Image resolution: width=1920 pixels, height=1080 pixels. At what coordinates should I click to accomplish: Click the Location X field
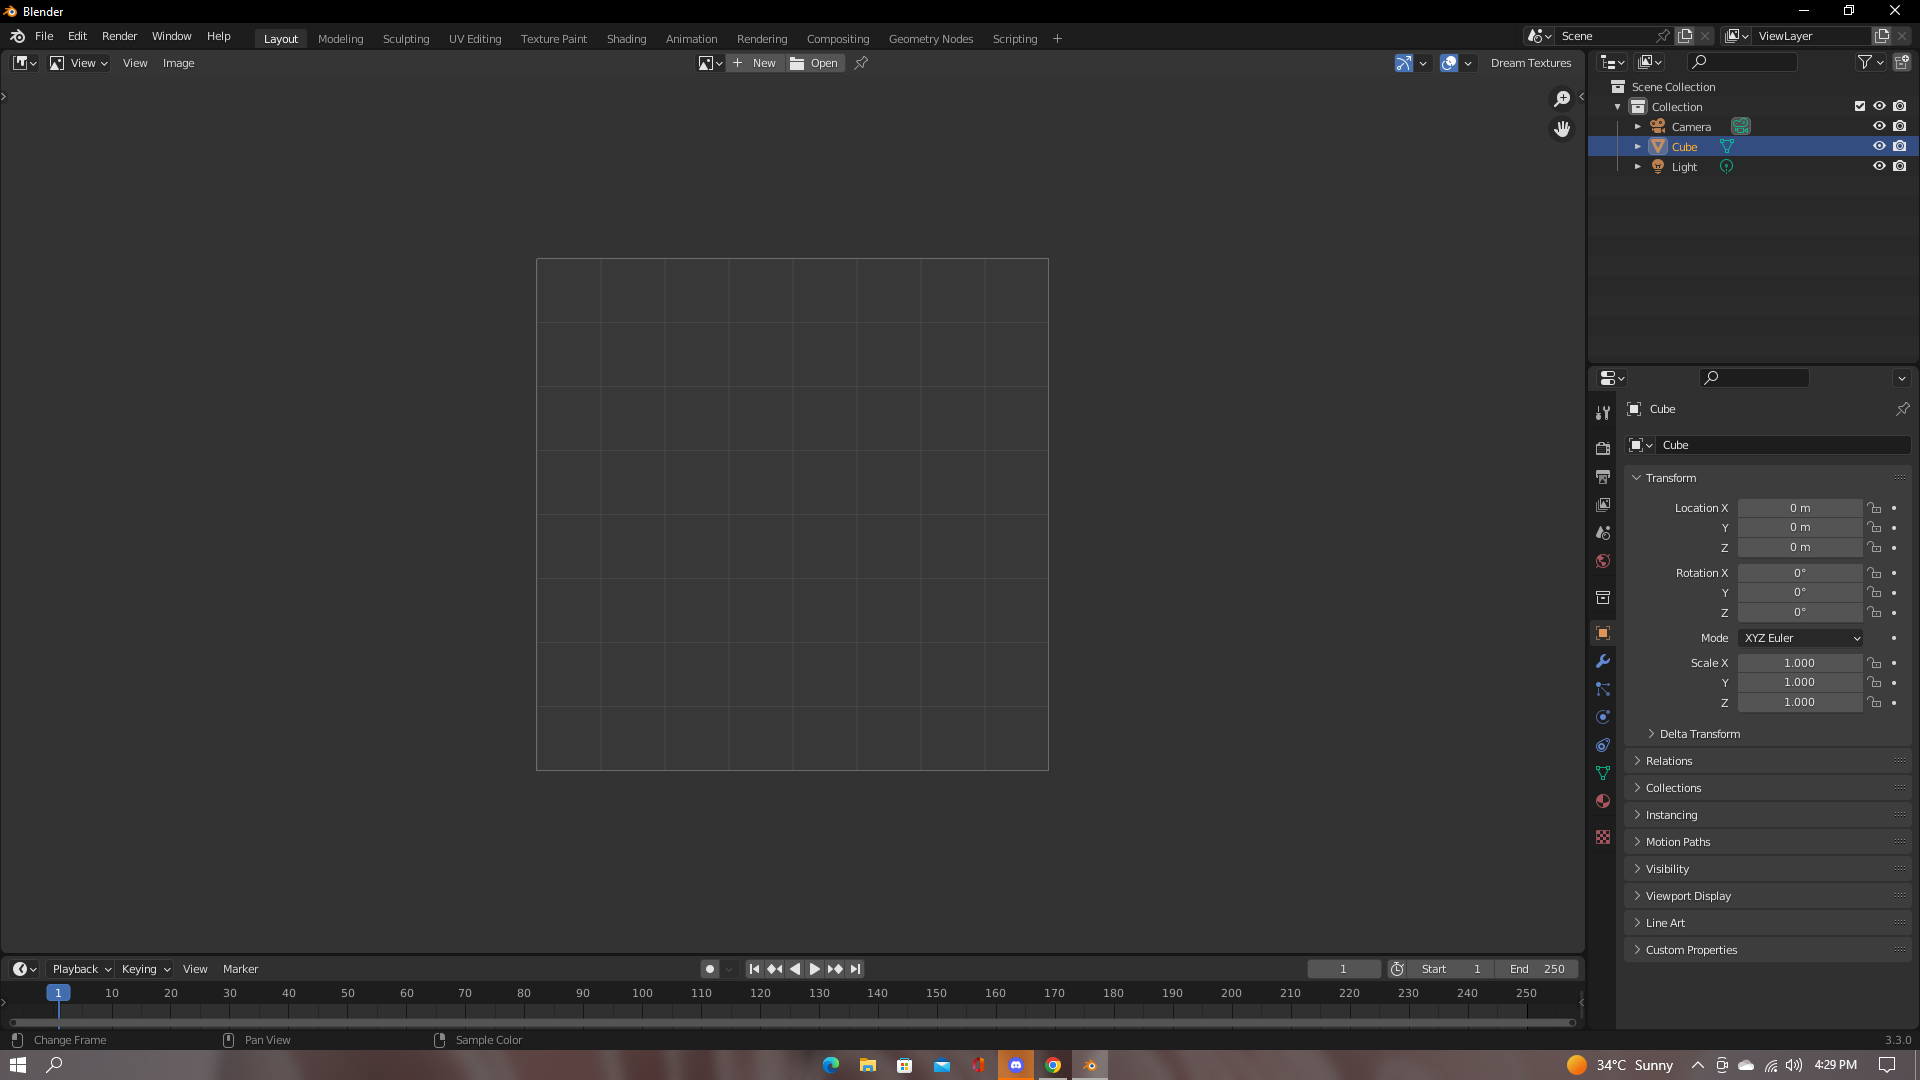point(1799,507)
